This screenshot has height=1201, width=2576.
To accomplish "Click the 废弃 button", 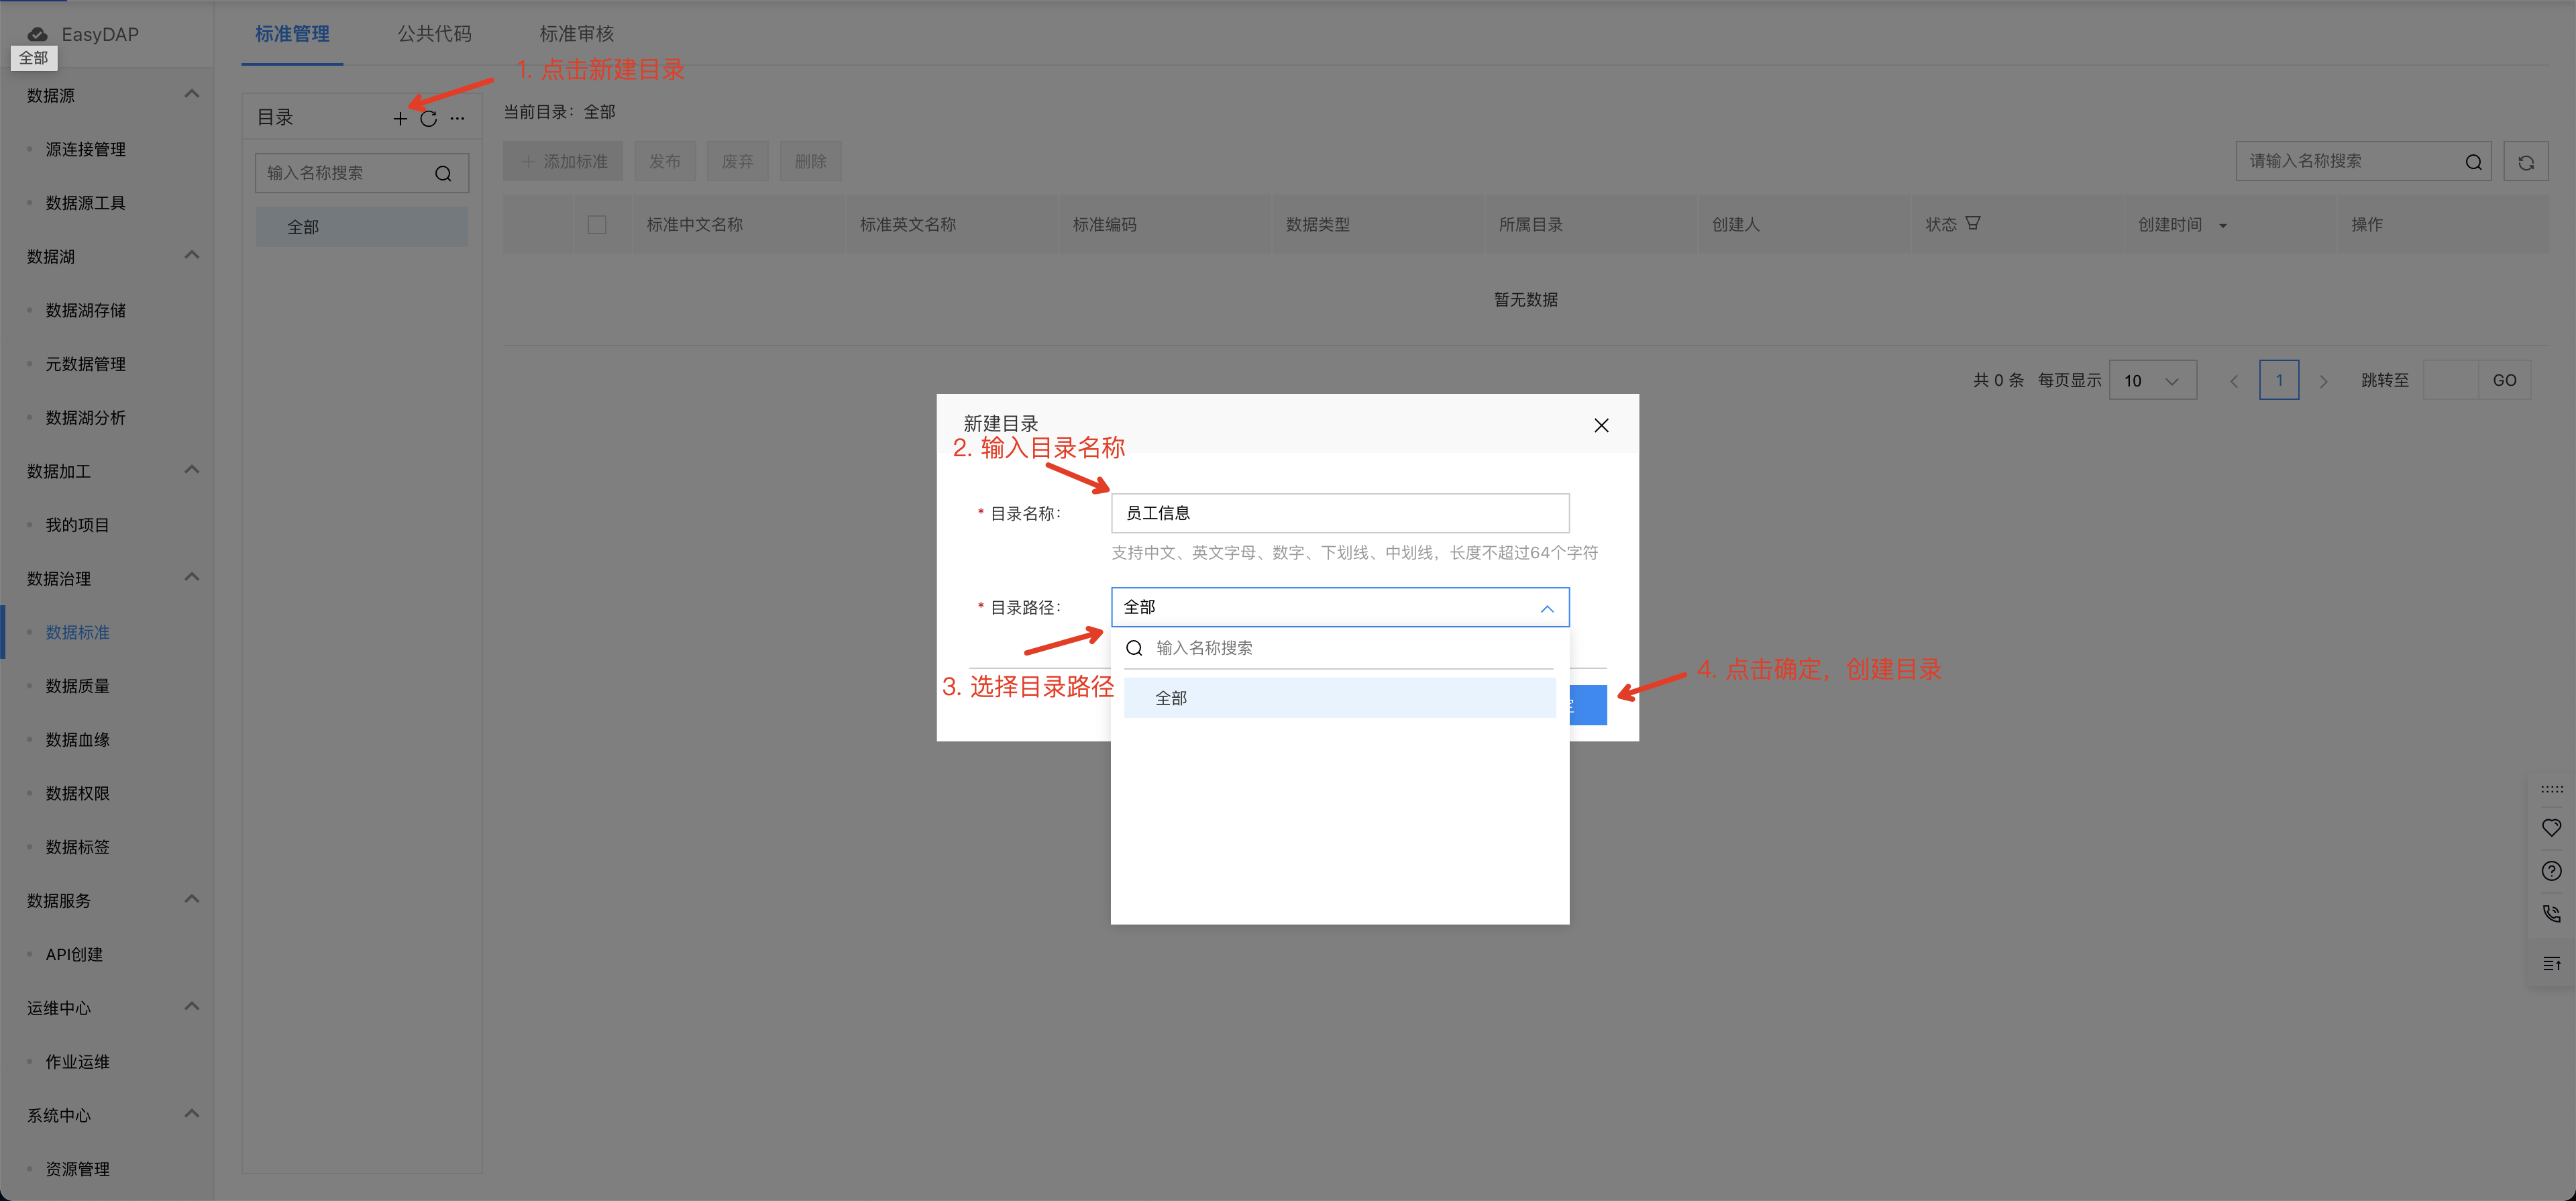I will click(738, 162).
